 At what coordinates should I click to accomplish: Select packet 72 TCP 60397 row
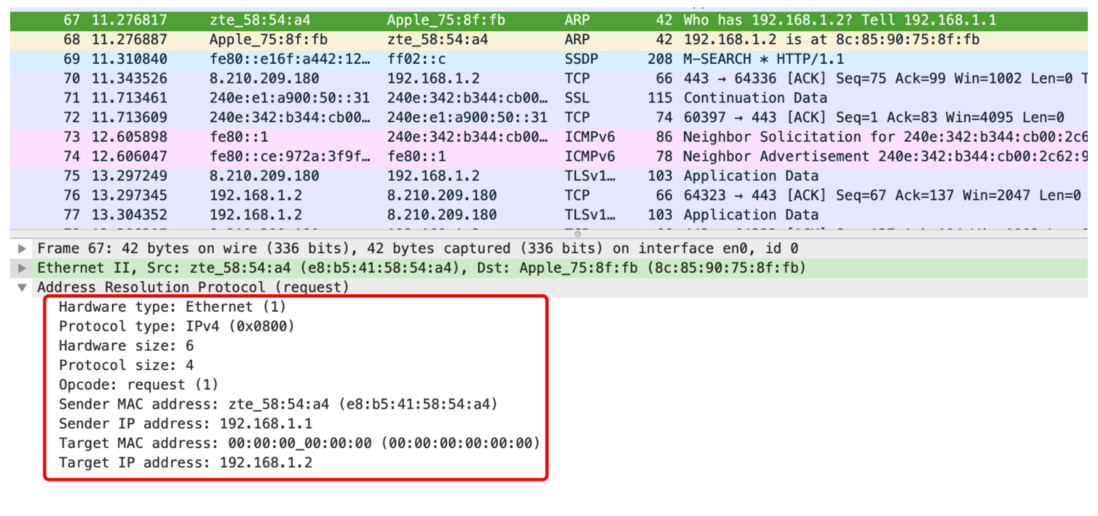[549, 118]
